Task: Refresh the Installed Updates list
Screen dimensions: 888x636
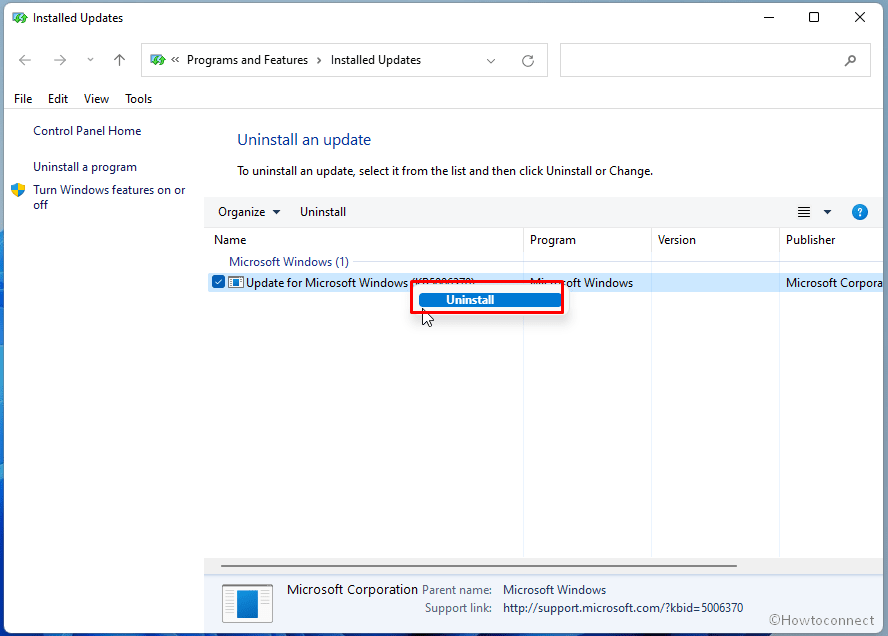Action: tap(528, 61)
